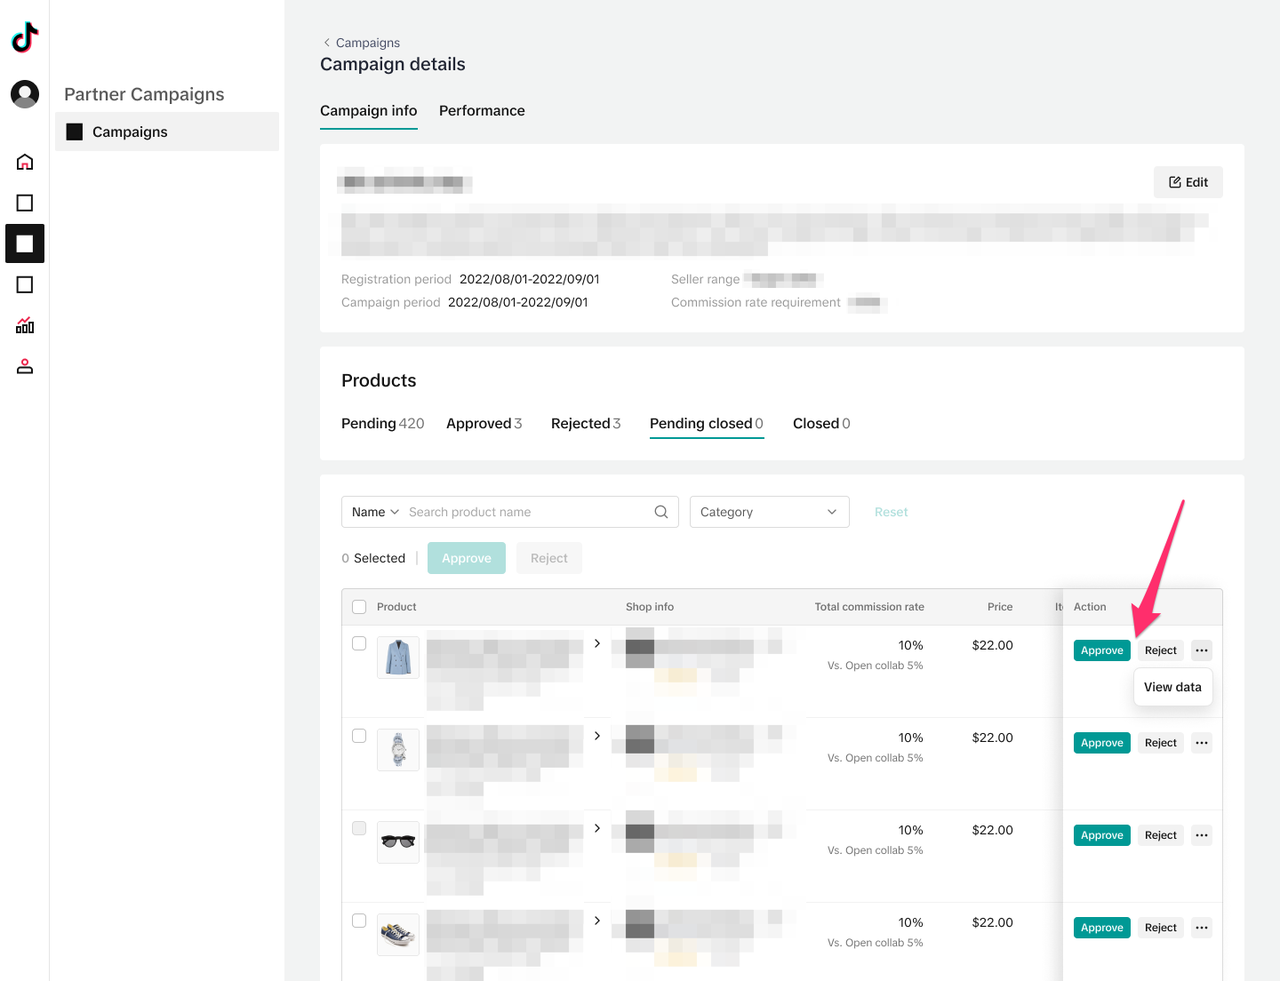This screenshot has height=981, width=1280.
Task: Click the Search product name field
Action: click(x=525, y=512)
